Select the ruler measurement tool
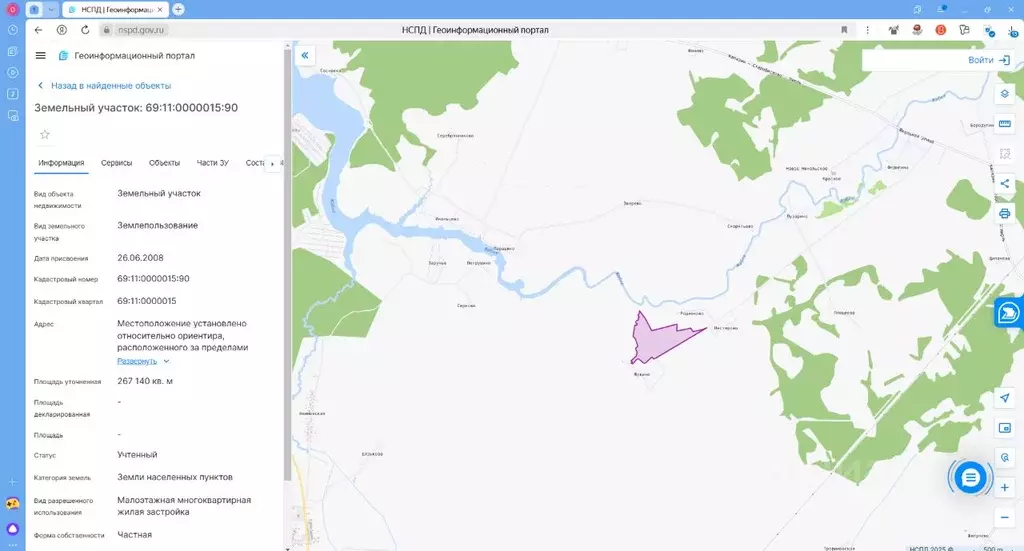Image resolution: width=1024 pixels, height=551 pixels. 1005,124
